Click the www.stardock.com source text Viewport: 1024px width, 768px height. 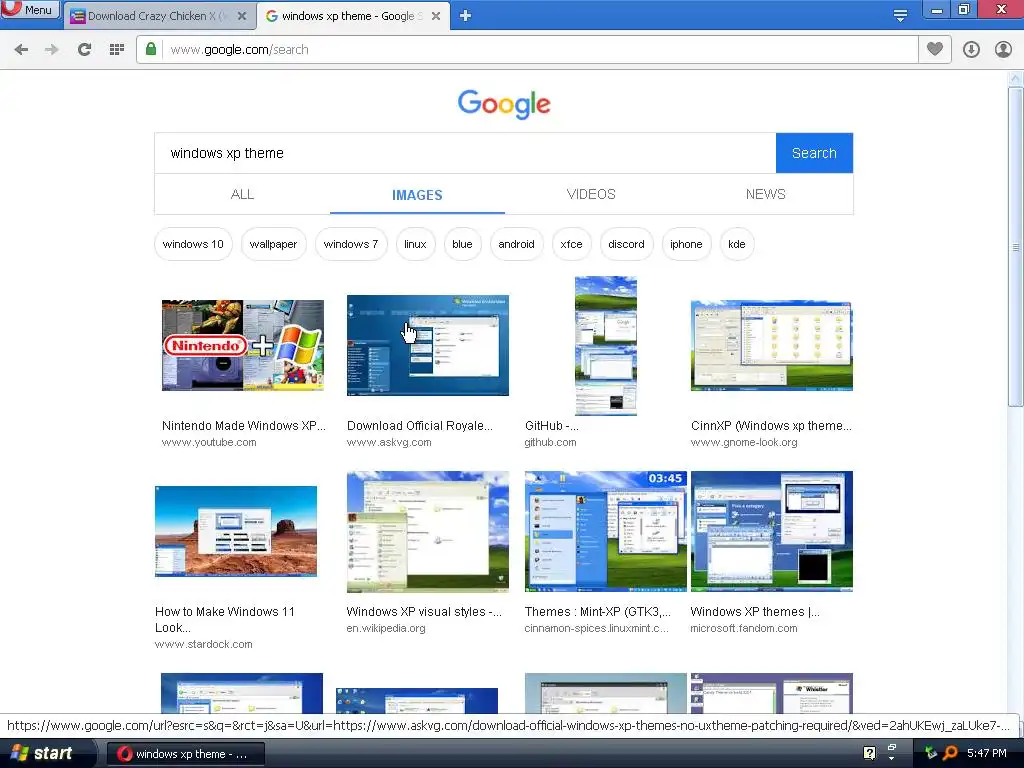pos(204,644)
